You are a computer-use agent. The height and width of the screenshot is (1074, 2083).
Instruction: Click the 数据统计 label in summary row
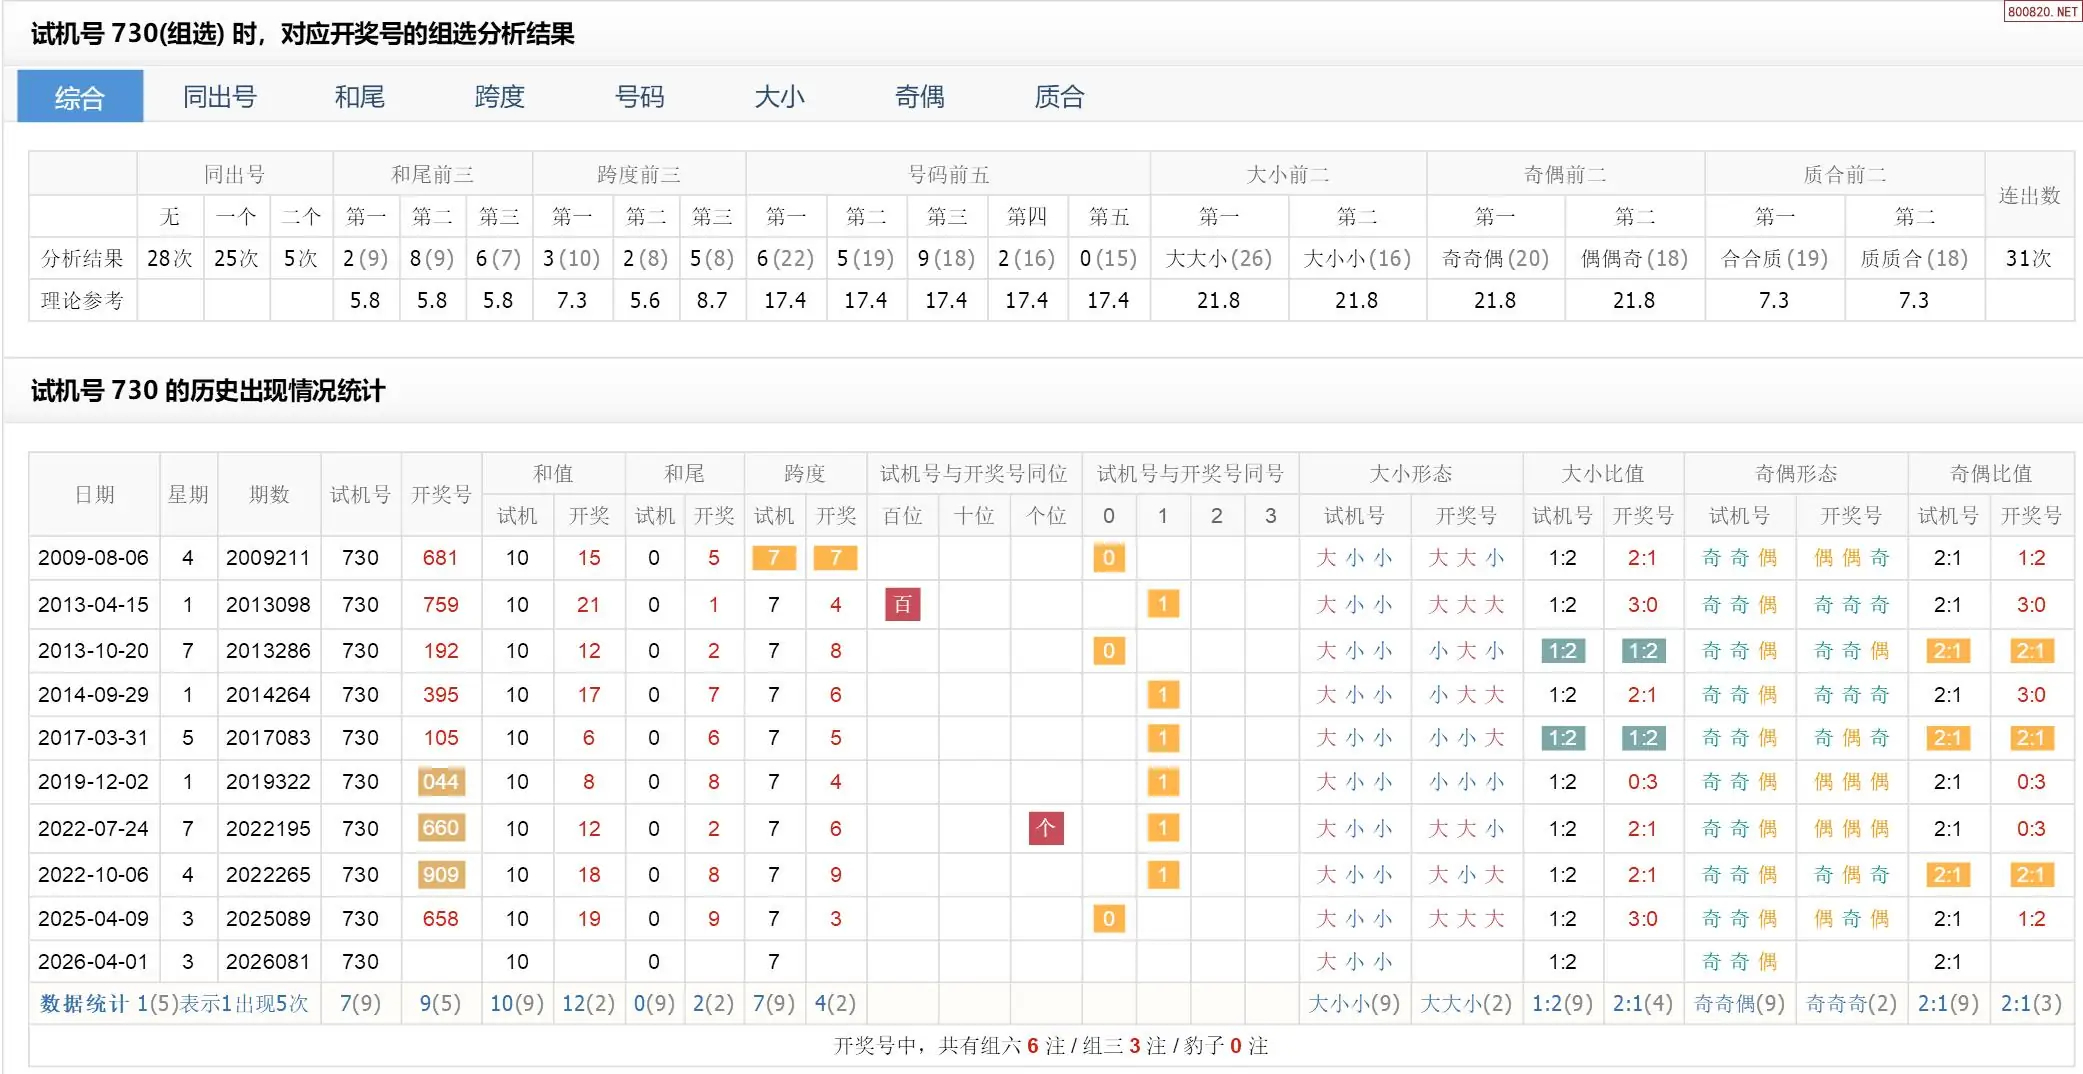click(84, 1003)
